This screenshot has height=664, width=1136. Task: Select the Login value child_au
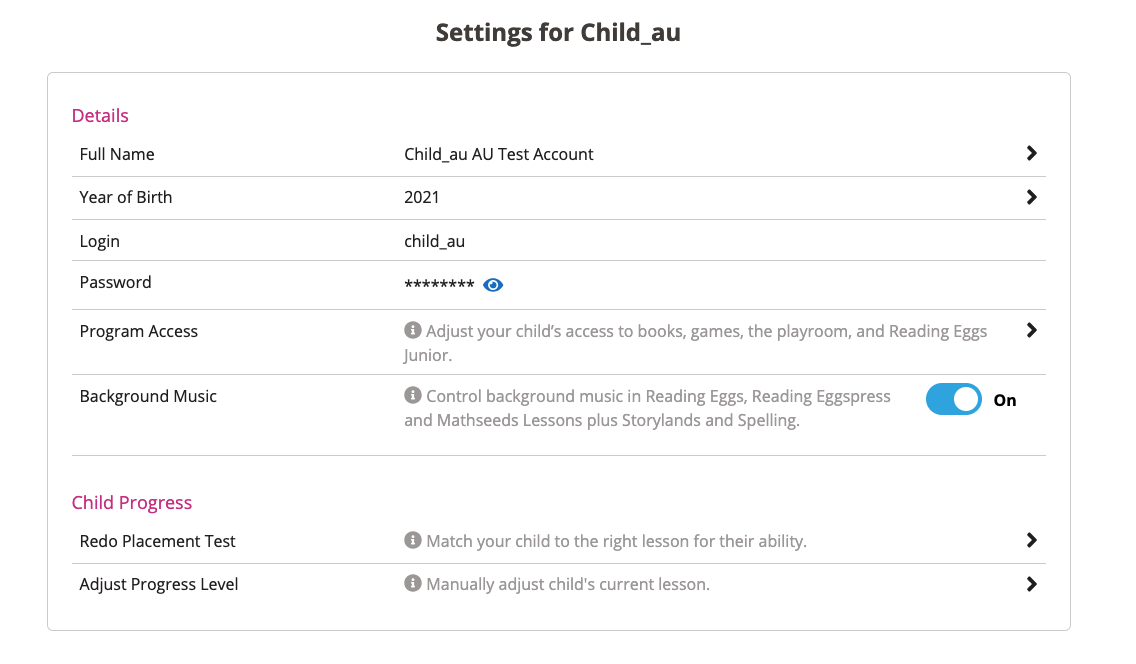click(x=434, y=241)
